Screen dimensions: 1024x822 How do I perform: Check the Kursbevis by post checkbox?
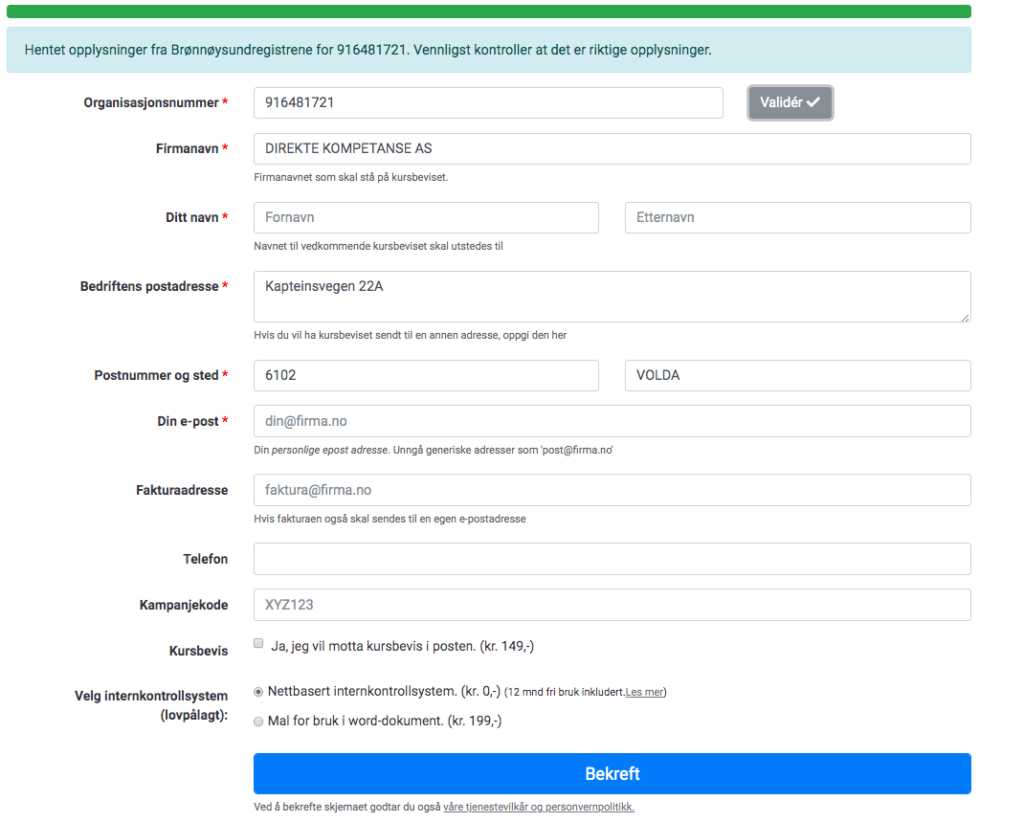[x=259, y=644]
